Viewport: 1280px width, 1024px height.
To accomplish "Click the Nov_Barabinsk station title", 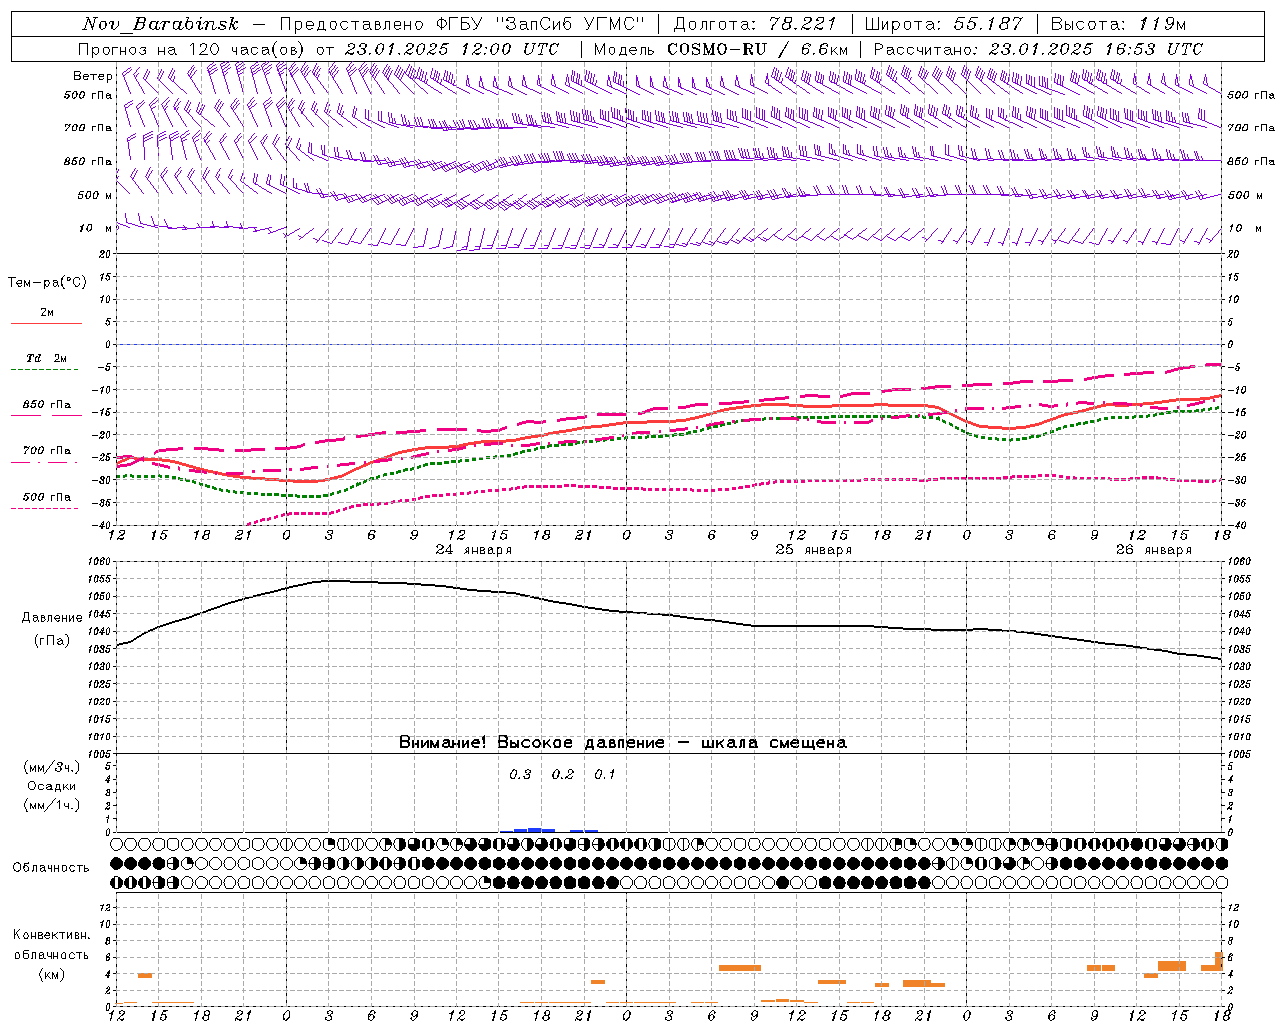I will (161, 24).
